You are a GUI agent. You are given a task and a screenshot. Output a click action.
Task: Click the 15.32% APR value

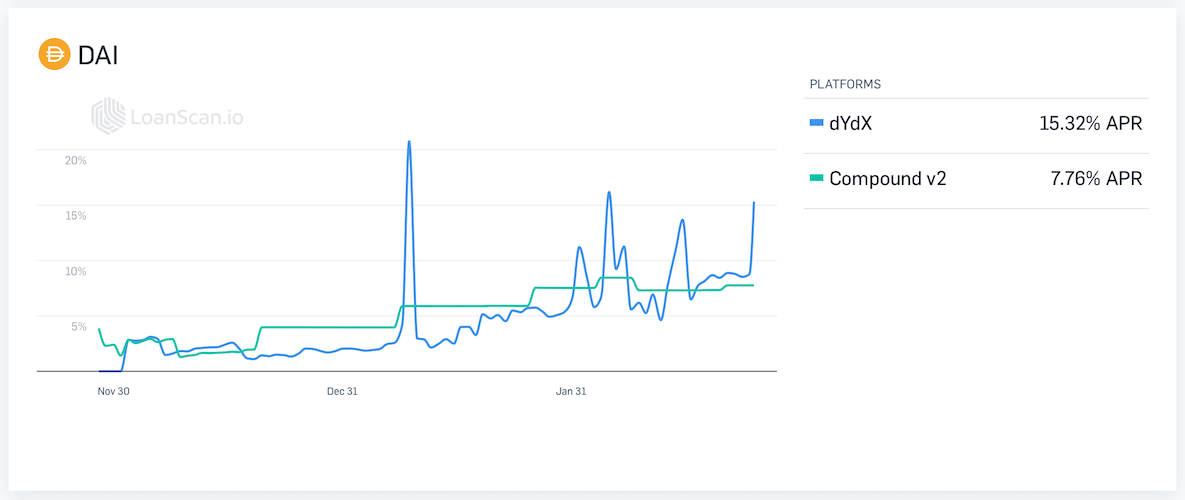point(1090,124)
